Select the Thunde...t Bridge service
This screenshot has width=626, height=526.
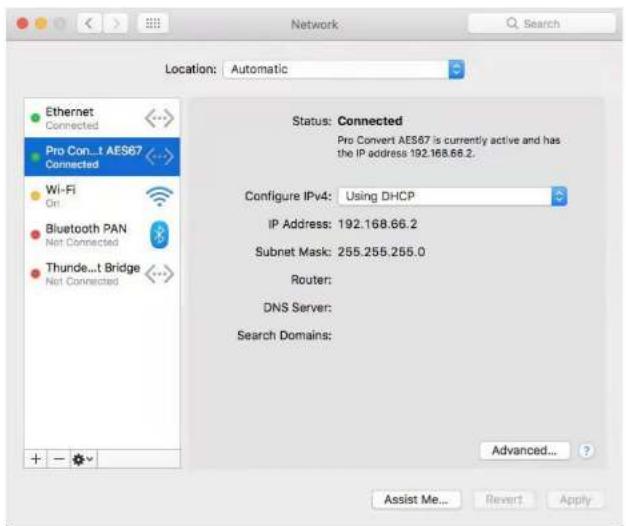102,274
